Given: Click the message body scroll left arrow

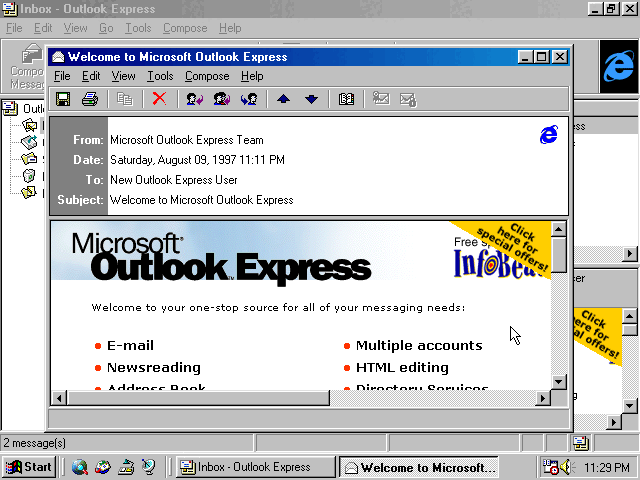Looking at the screenshot, I should tap(59, 398).
